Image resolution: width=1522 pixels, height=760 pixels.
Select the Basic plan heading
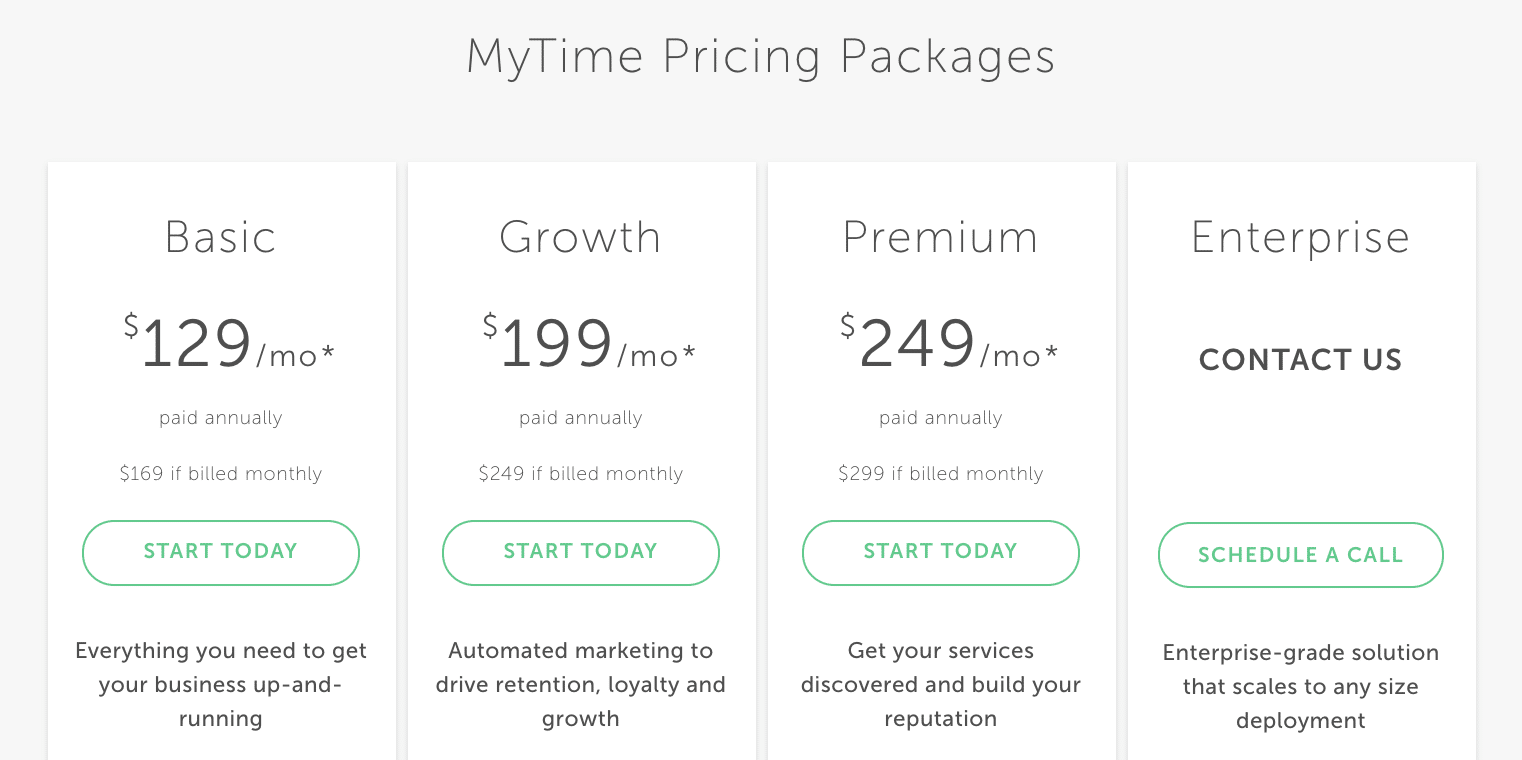point(221,238)
